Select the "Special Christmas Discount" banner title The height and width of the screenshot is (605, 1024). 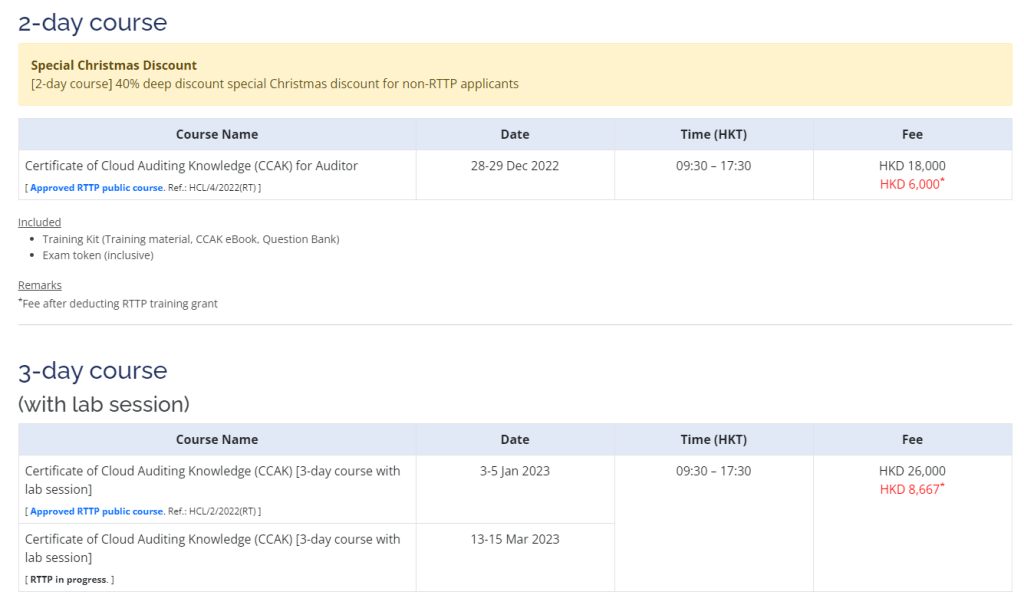coord(114,66)
